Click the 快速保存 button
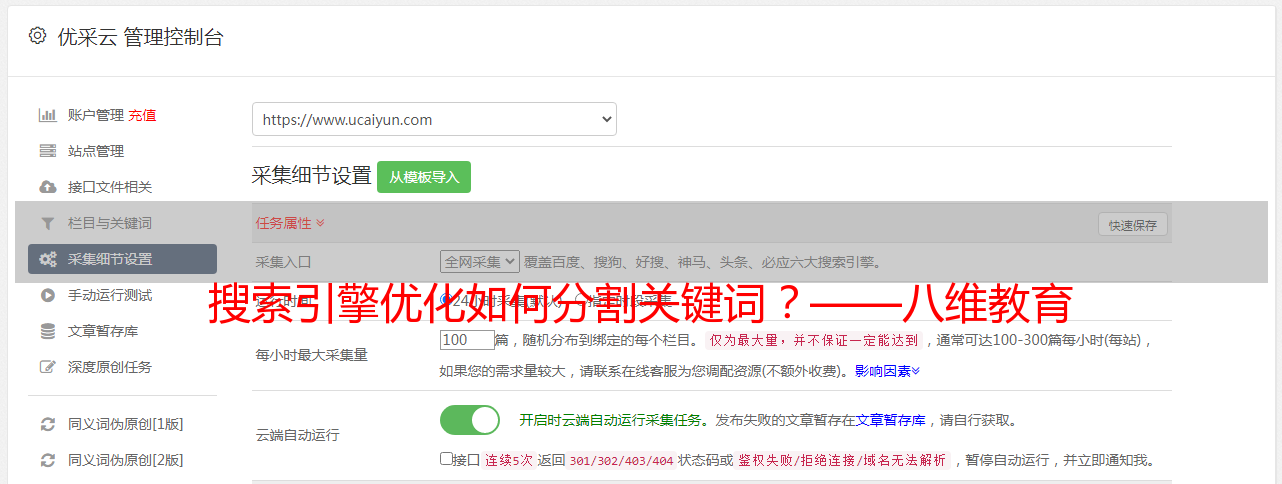This screenshot has height=484, width=1282. (1133, 225)
